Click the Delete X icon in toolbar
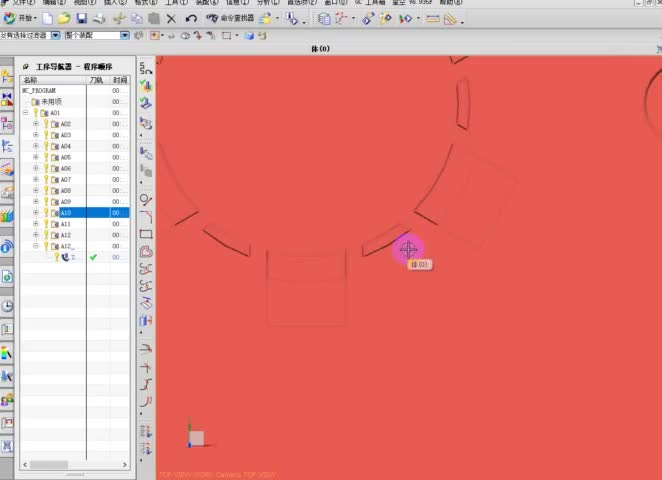 tap(171, 18)
